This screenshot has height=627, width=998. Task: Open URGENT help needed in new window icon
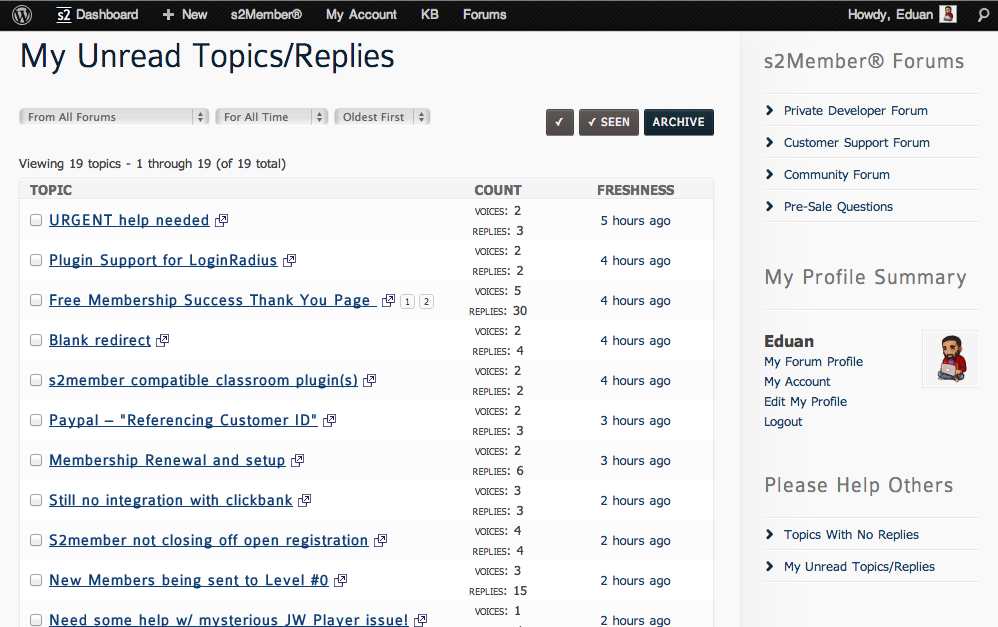tap(221, 220)
